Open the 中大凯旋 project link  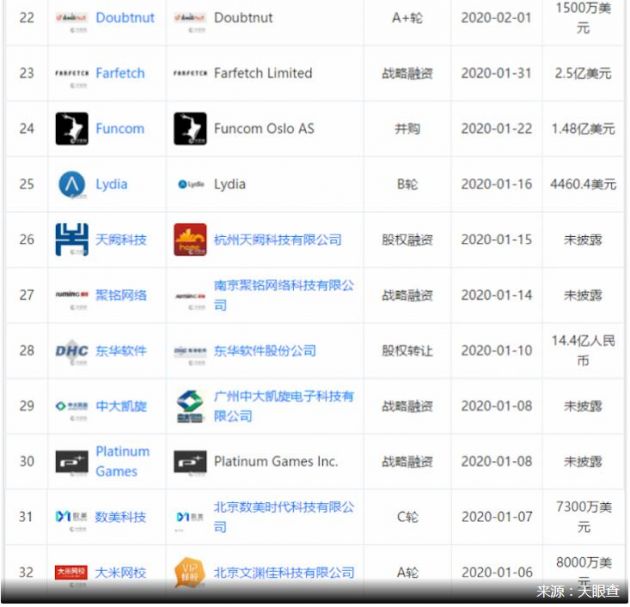point(121,406)
